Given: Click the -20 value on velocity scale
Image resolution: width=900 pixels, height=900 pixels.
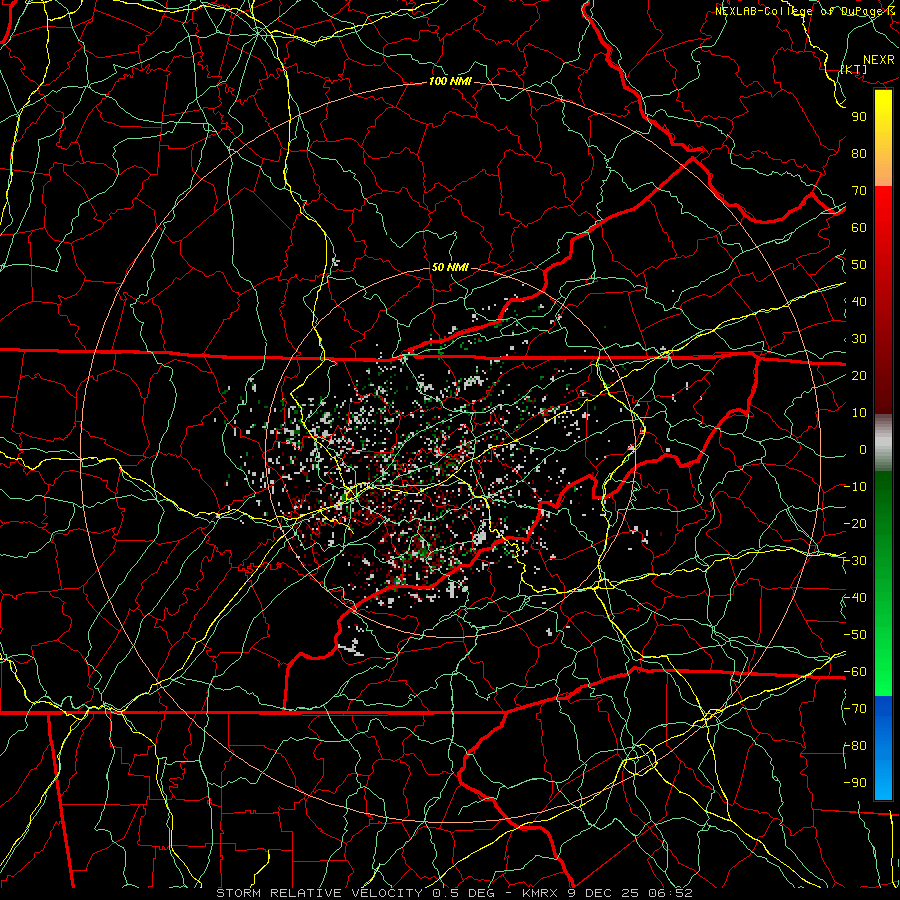Looking at the screenshot, I should click(855, 524).
